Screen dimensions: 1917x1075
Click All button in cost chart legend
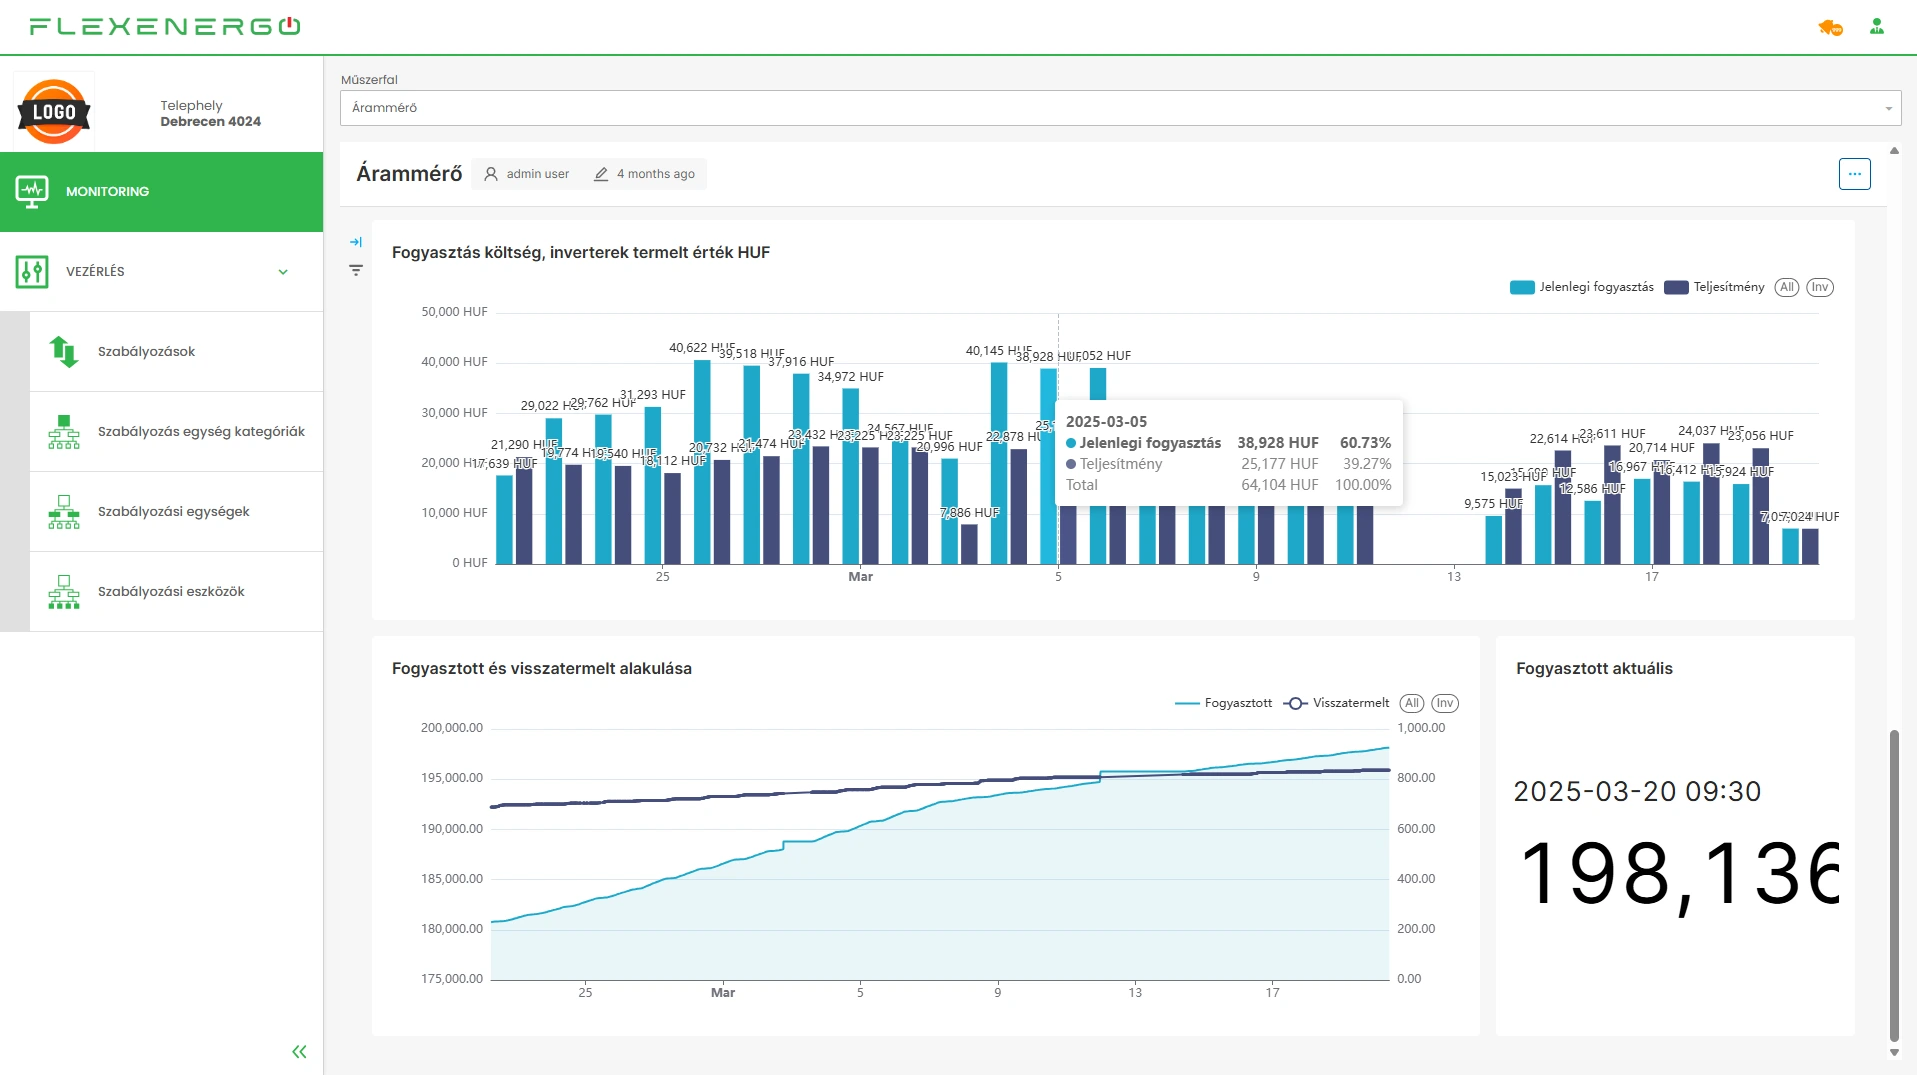[x=1786, y=287]
